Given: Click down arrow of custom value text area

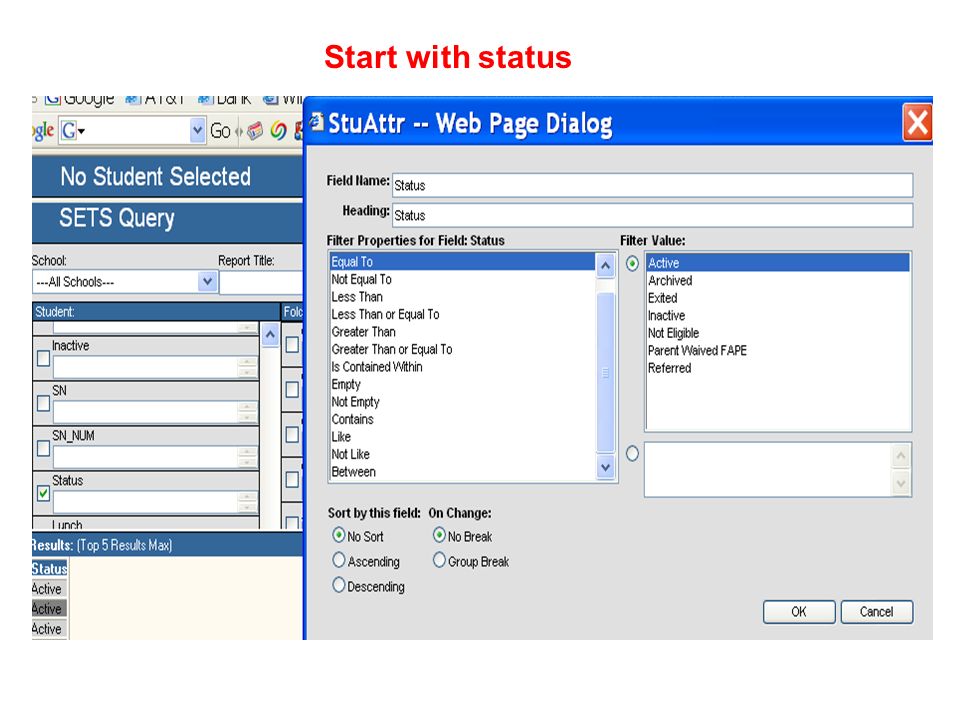Looking at the screenshot, I should click(x=901, y=483).
